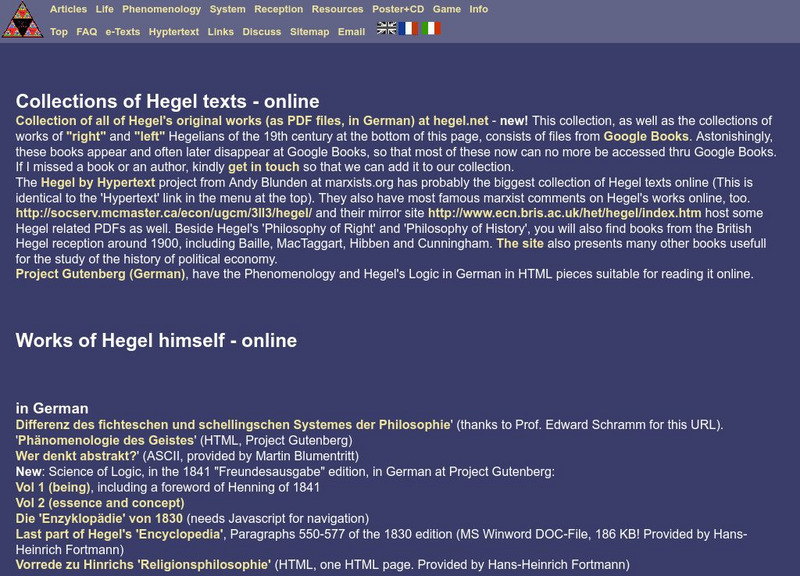Open the Reception menu item
The image size is (800, 576).
point(279,9)
